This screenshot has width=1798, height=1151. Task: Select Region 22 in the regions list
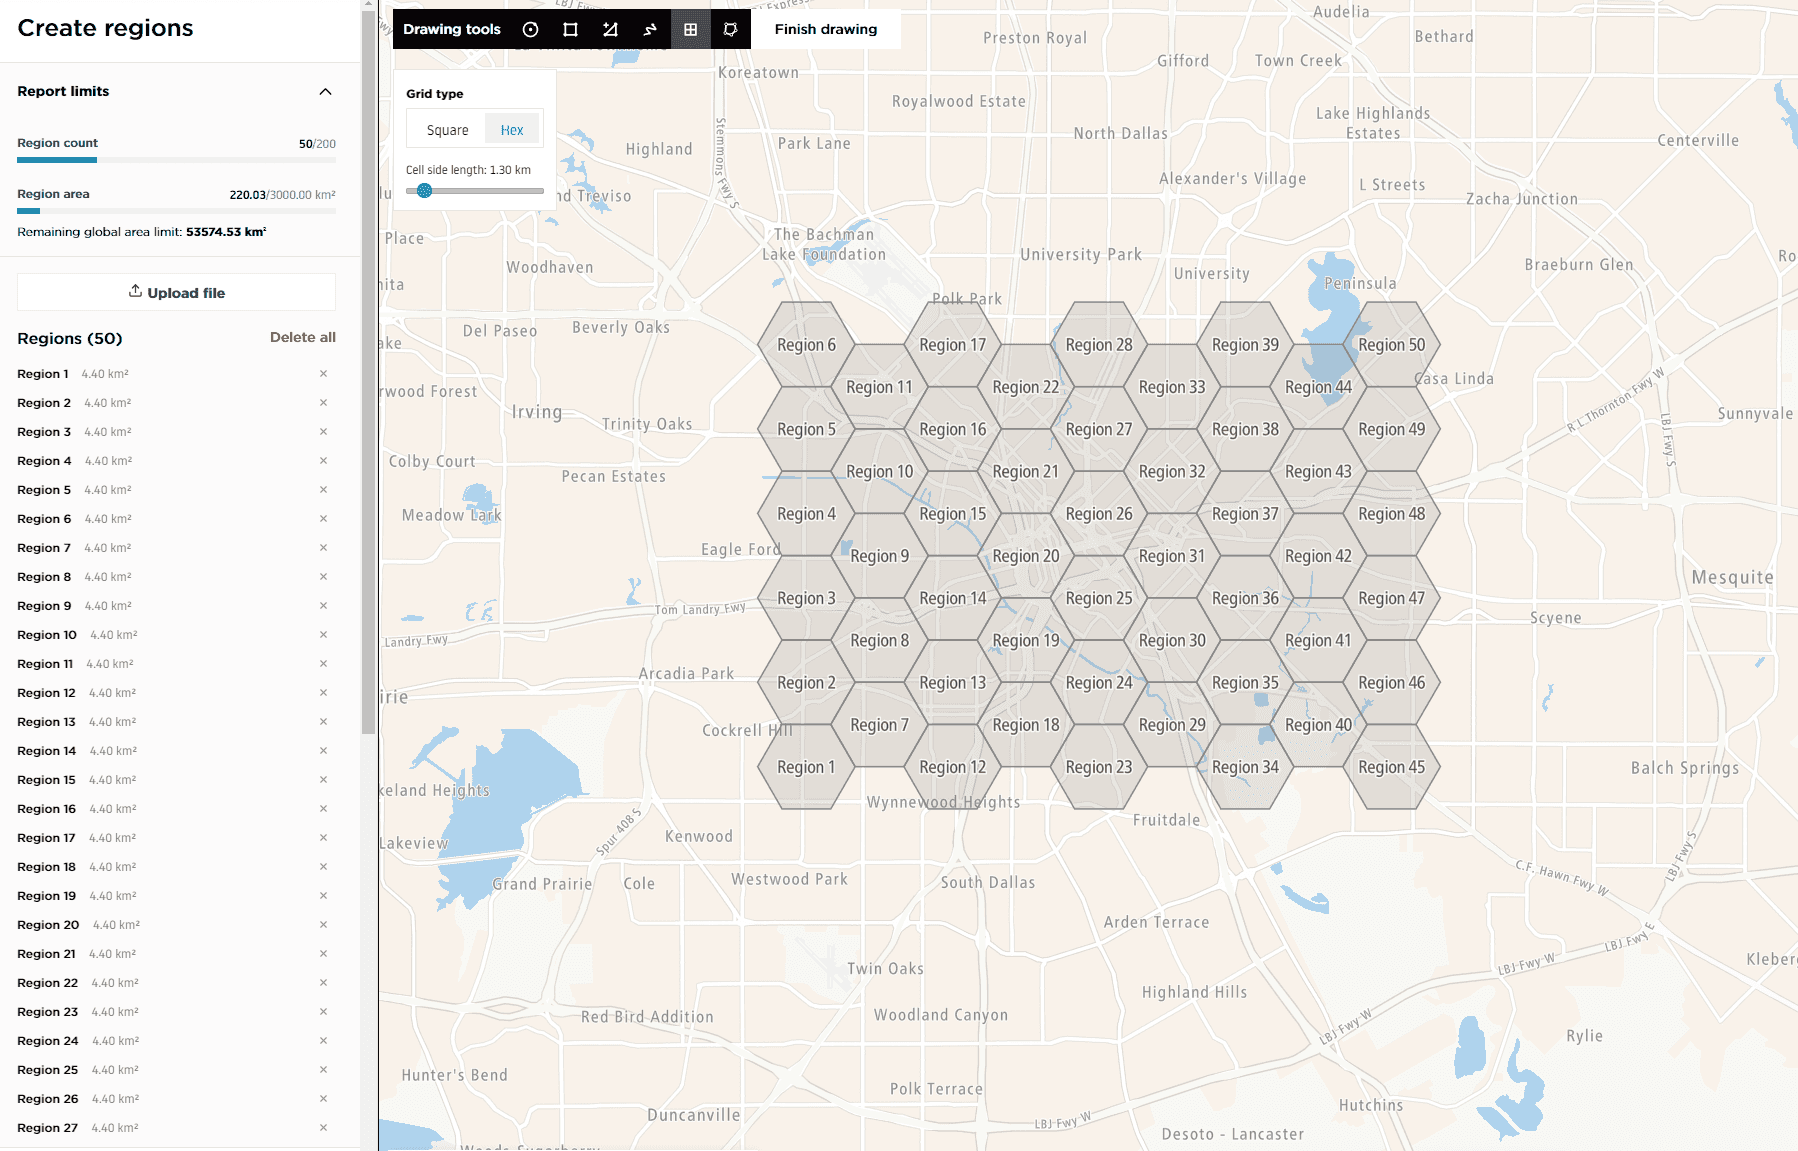[x=47, y=983]
